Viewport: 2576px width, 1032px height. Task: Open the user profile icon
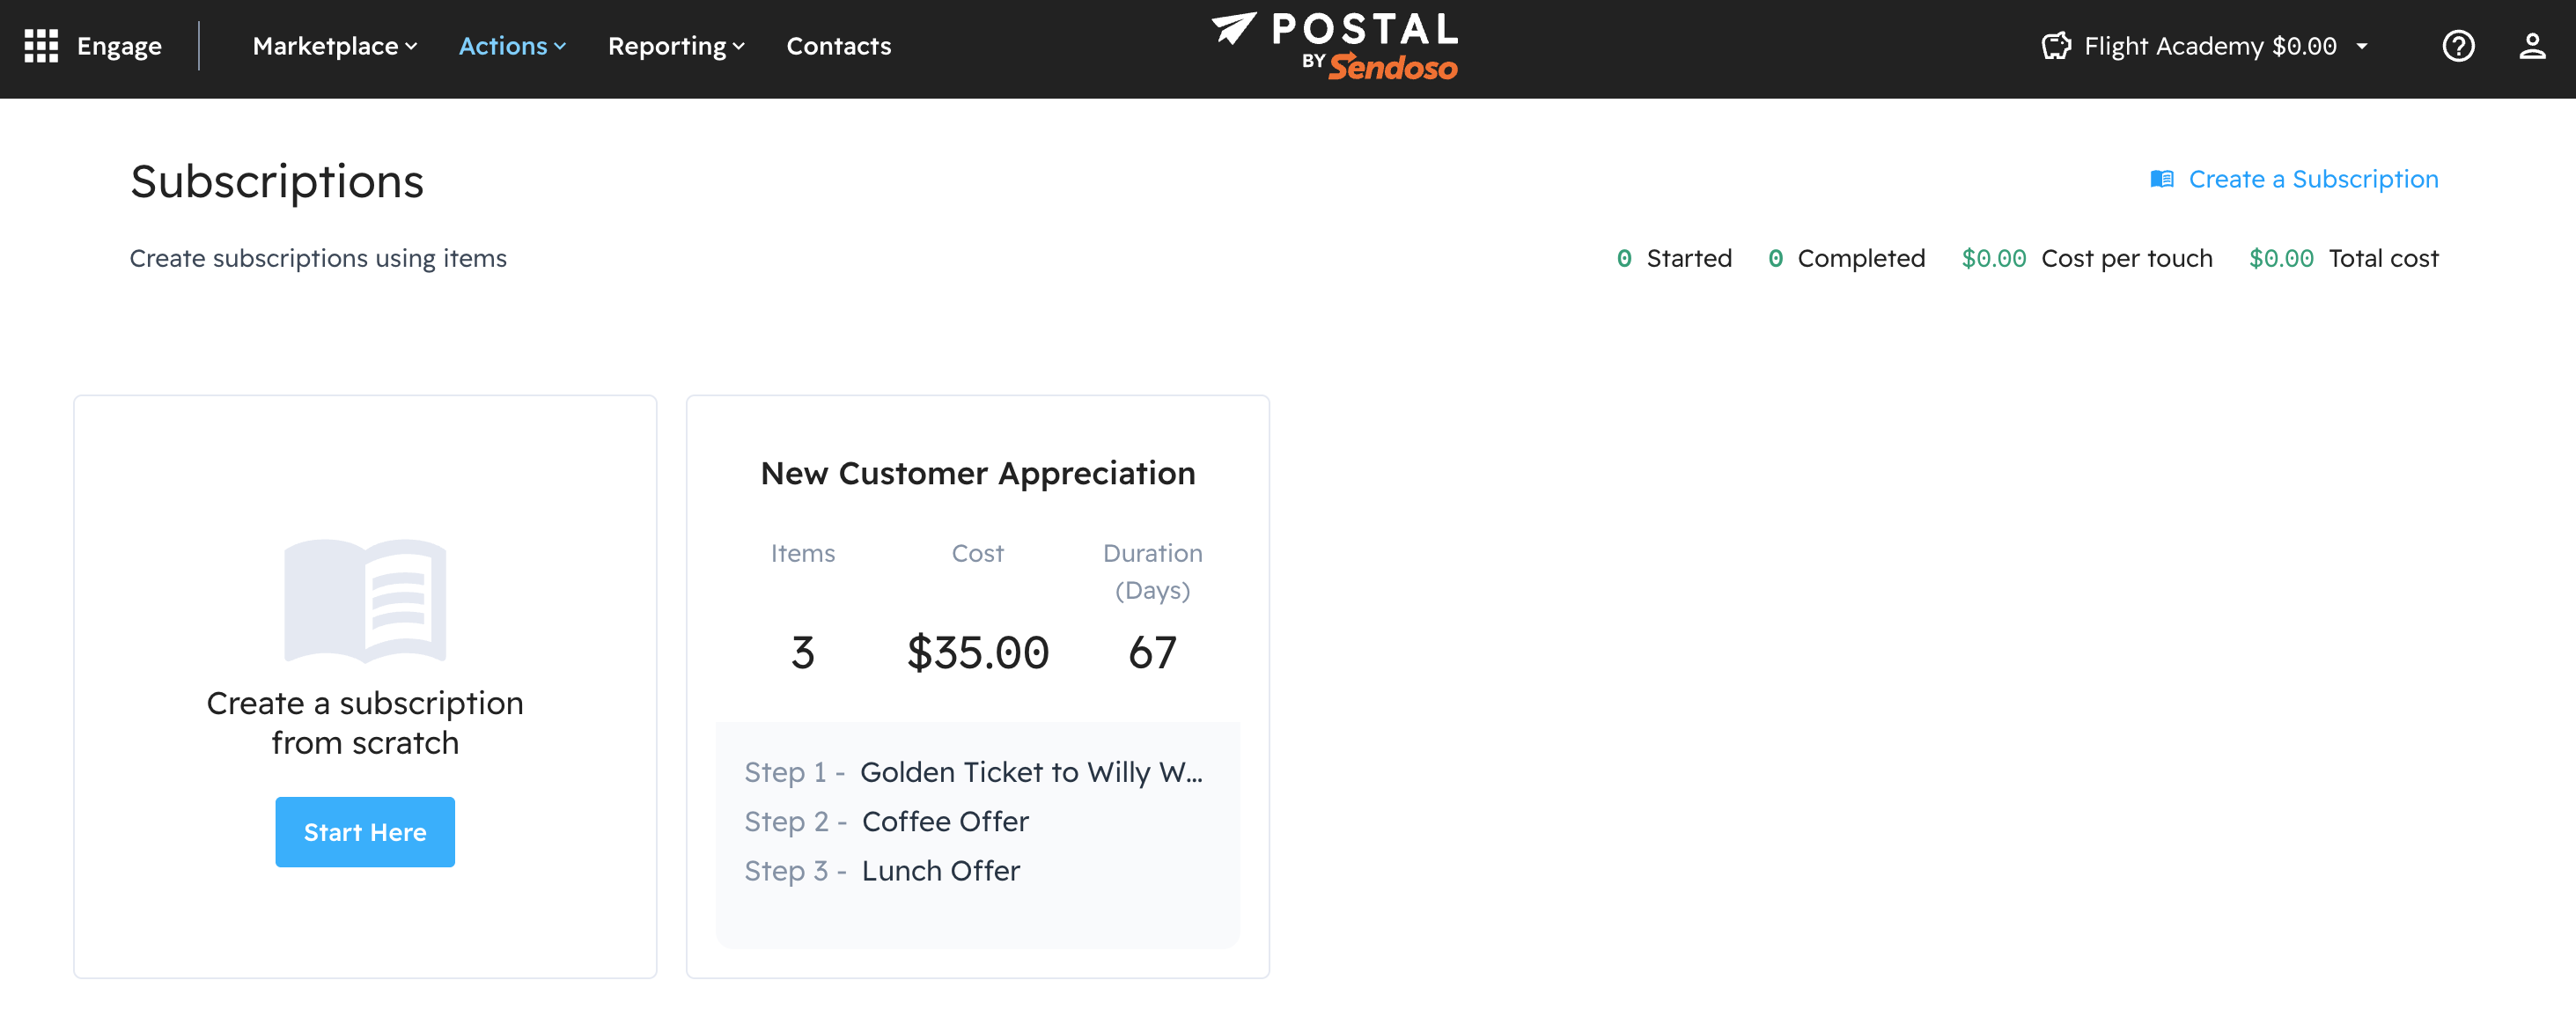coord(2532,46)
